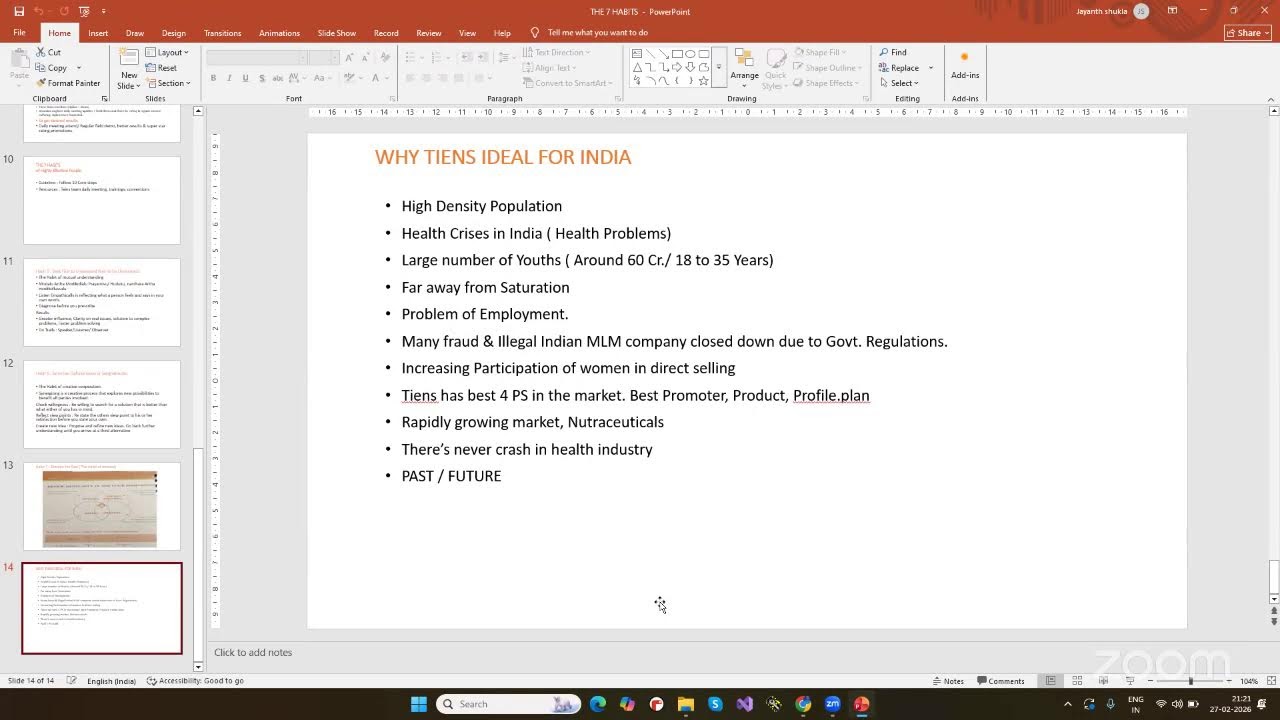Click the Add-ins button
This screenshot has width=1280, height=720.
(x=965, y=65)
